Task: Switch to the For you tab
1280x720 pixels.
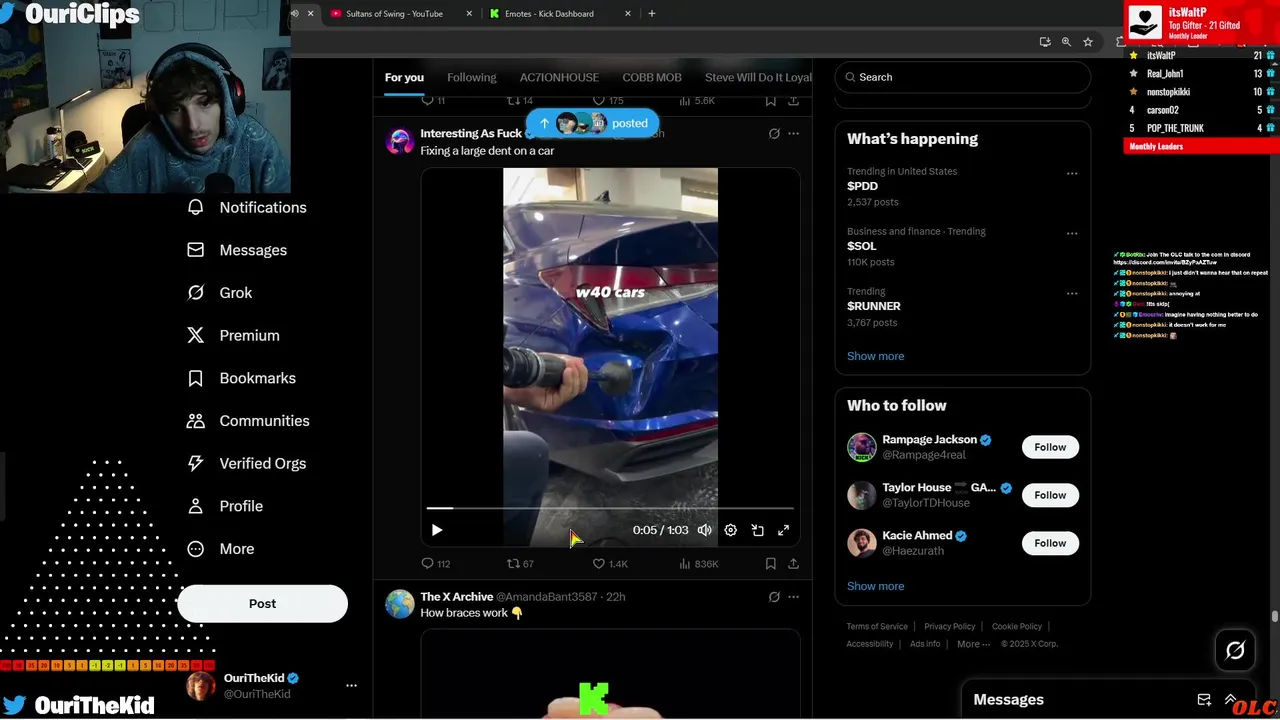Action: point(404,77)
